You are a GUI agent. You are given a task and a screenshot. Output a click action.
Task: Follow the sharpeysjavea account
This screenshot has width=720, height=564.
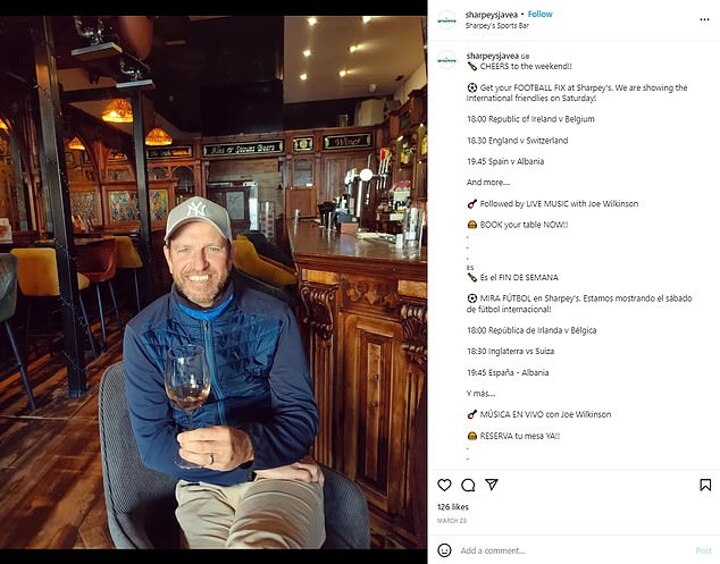coord(540,14)
